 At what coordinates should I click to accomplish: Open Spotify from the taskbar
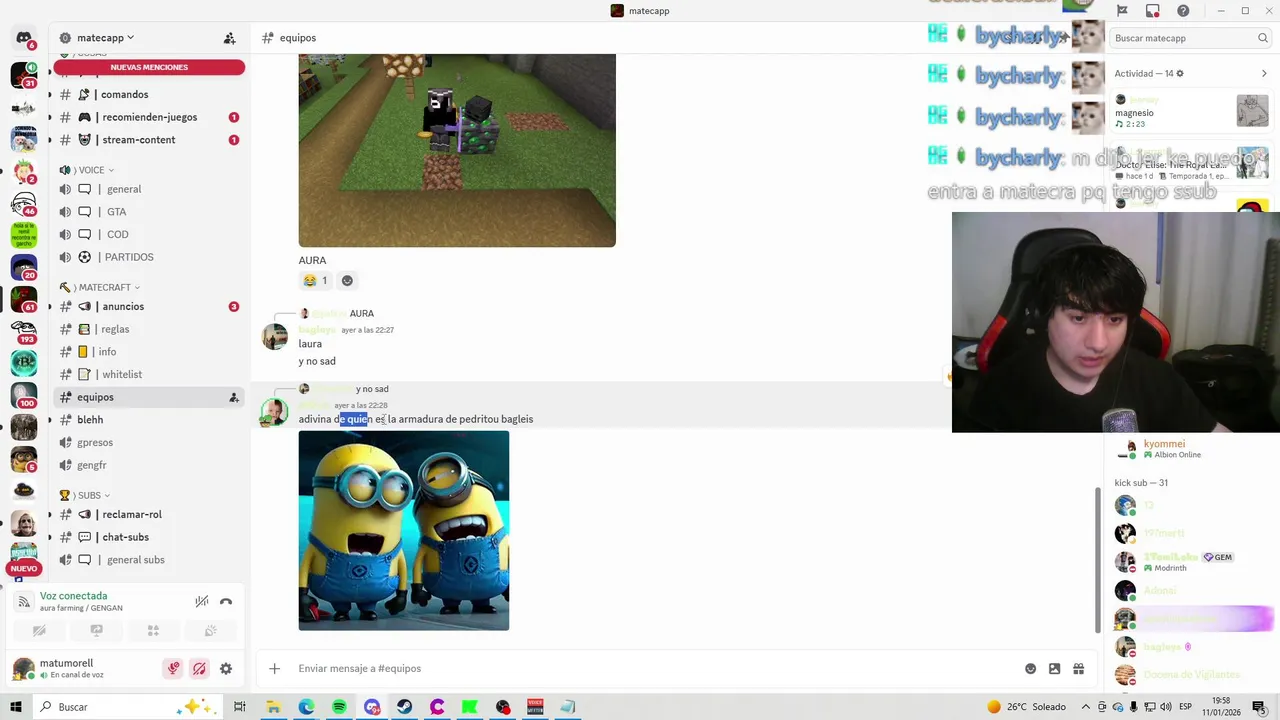pyautogui.click(x=339, y=707)
